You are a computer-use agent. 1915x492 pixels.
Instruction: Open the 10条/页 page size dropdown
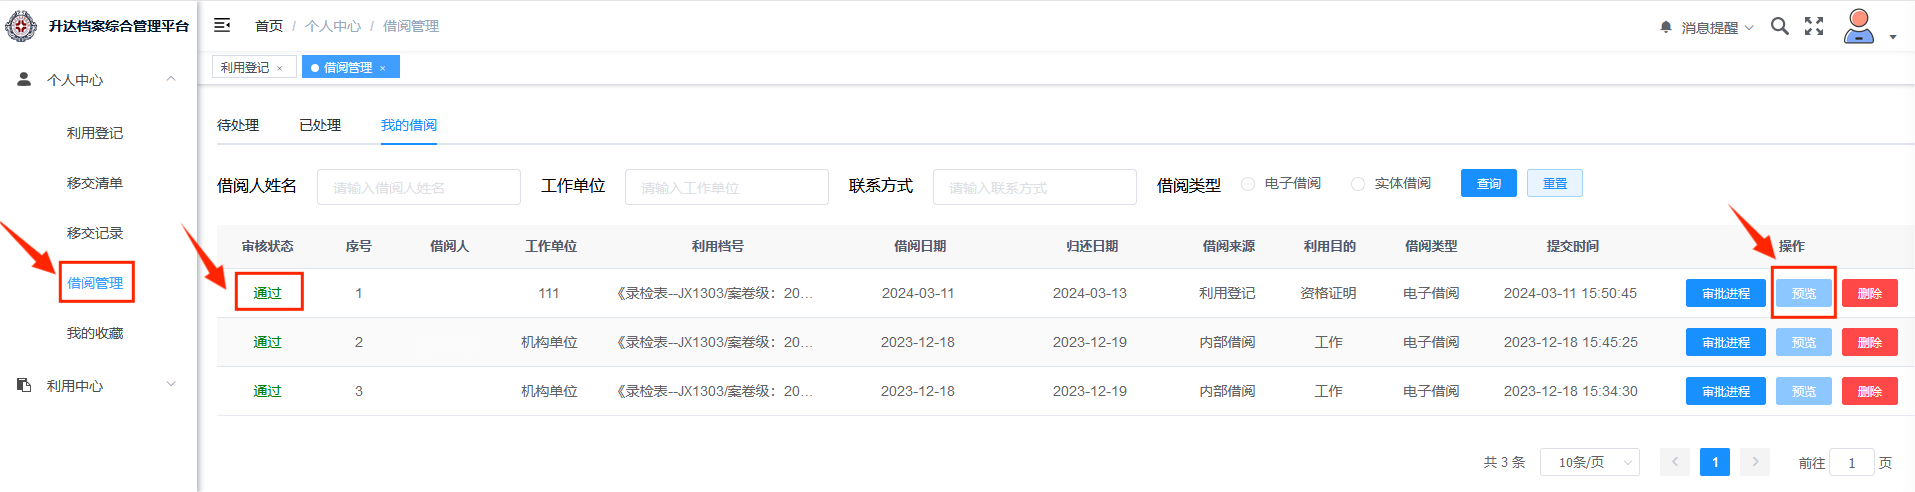[x=1589, y=462]
